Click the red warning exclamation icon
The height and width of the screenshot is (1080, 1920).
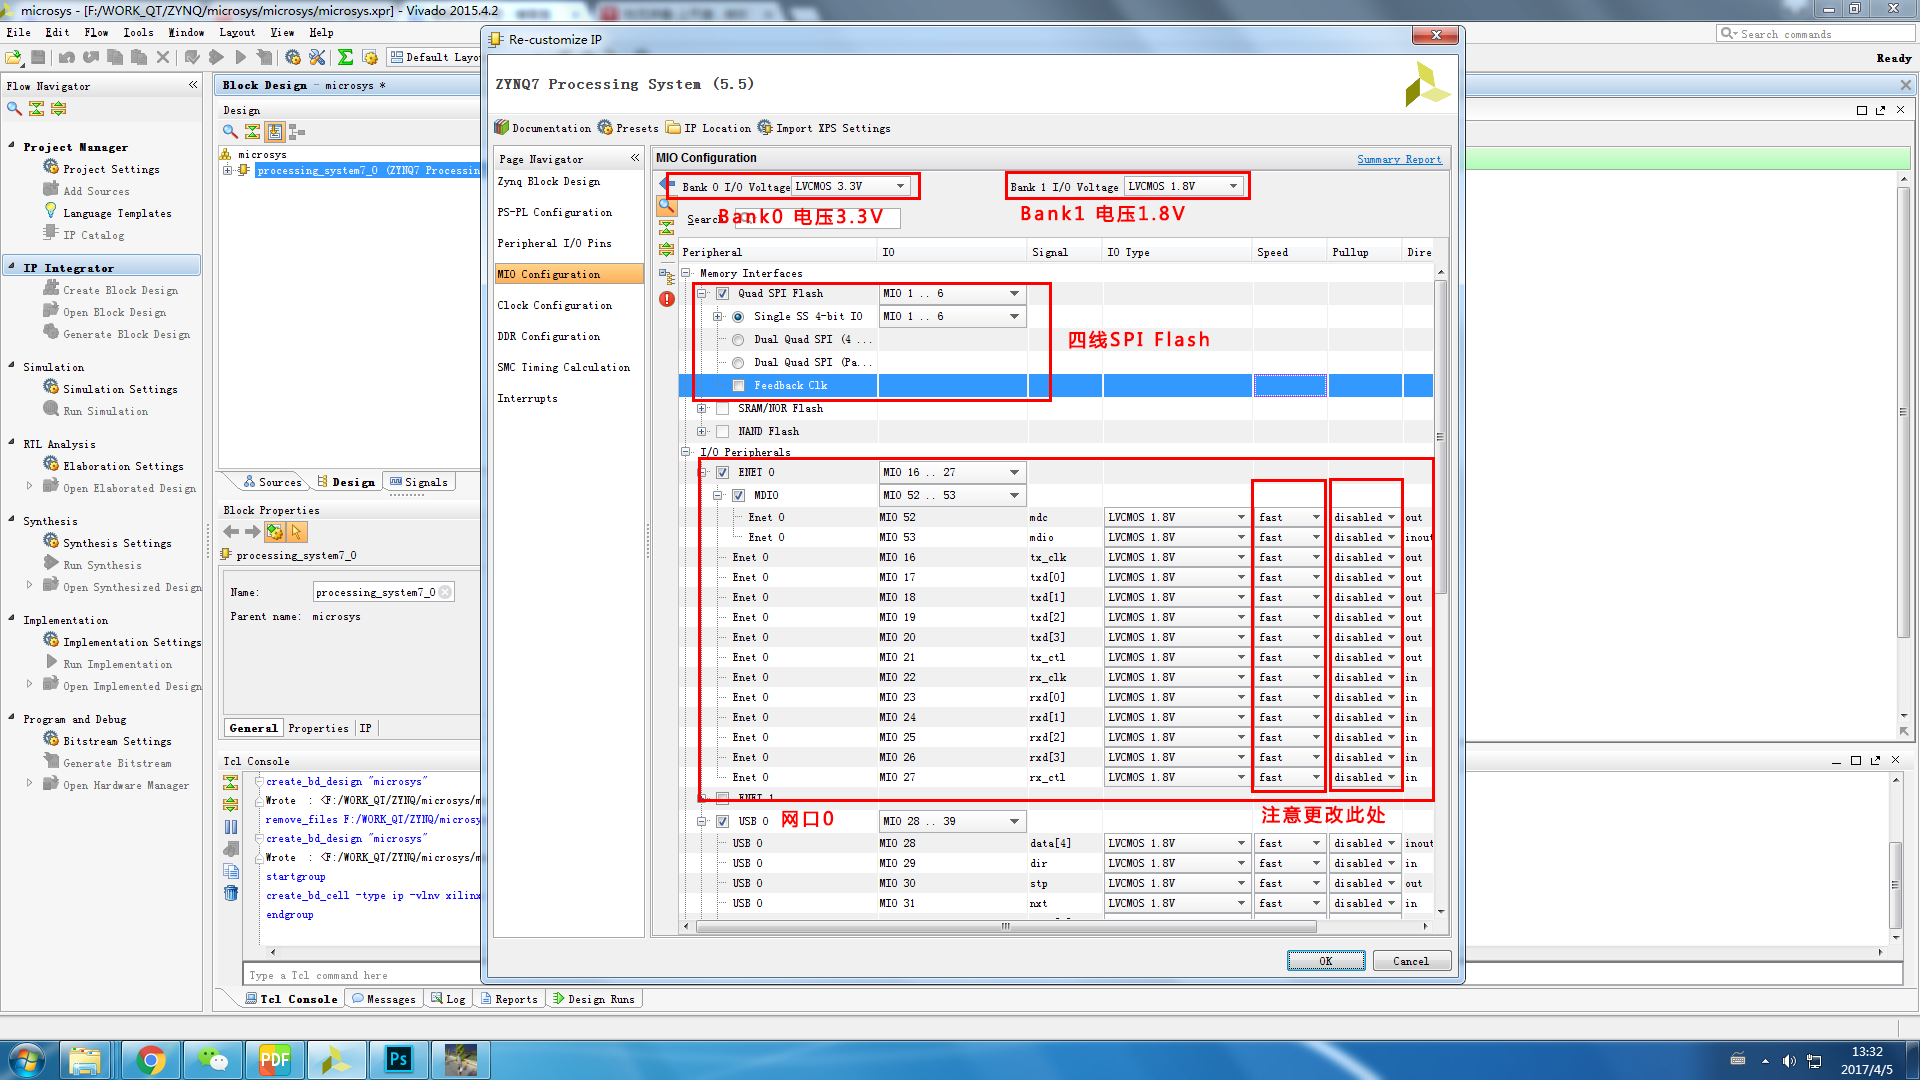(667, 299)
